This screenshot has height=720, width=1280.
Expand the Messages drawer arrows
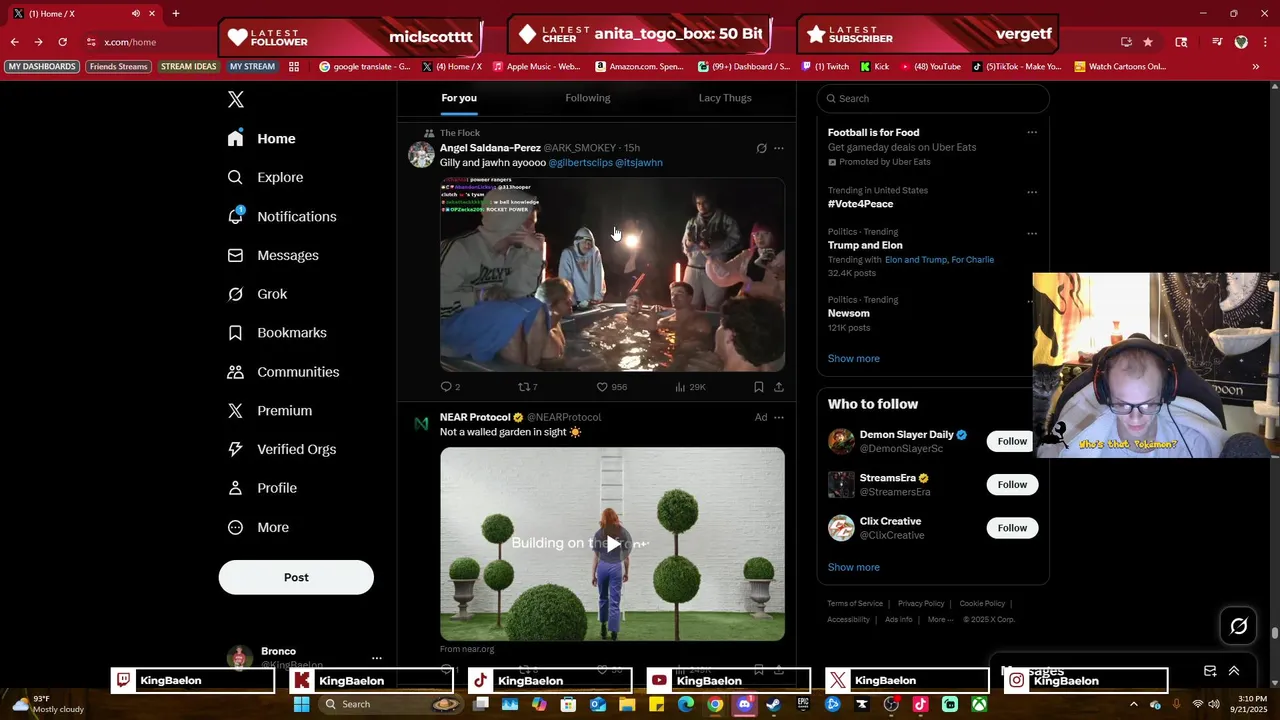click(1234, 671)
